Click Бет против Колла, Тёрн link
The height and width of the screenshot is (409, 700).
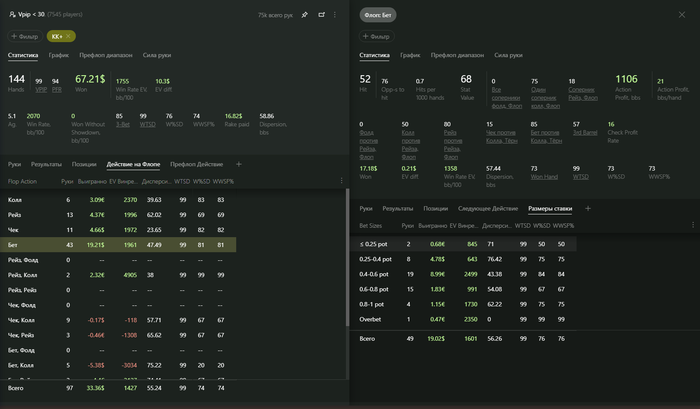546,136
